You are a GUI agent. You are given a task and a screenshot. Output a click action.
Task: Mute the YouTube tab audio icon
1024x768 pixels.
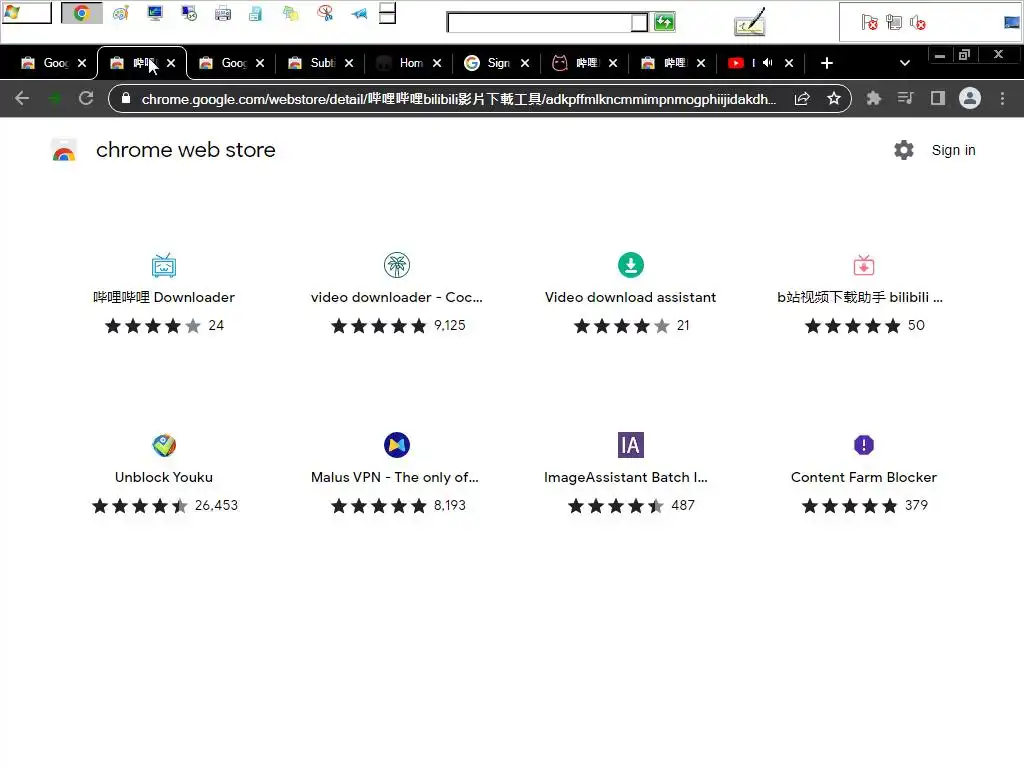tap(767, 63)
